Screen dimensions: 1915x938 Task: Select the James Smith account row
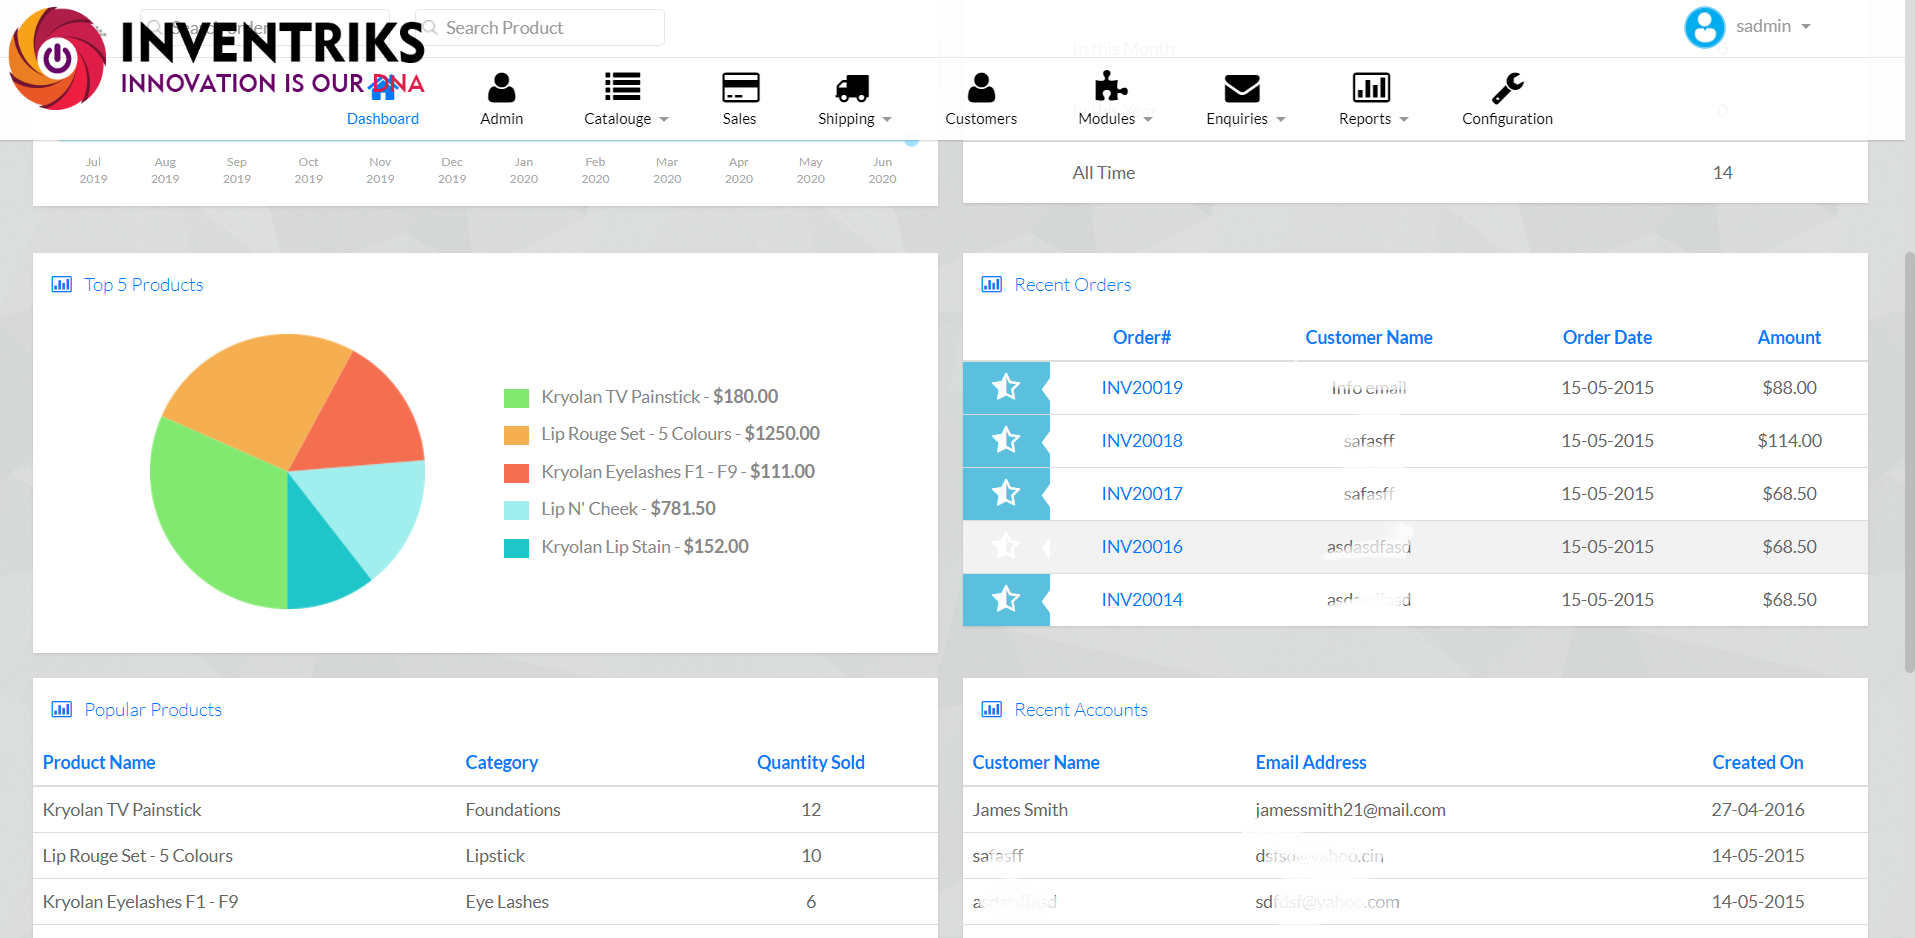pos(1414,809)
